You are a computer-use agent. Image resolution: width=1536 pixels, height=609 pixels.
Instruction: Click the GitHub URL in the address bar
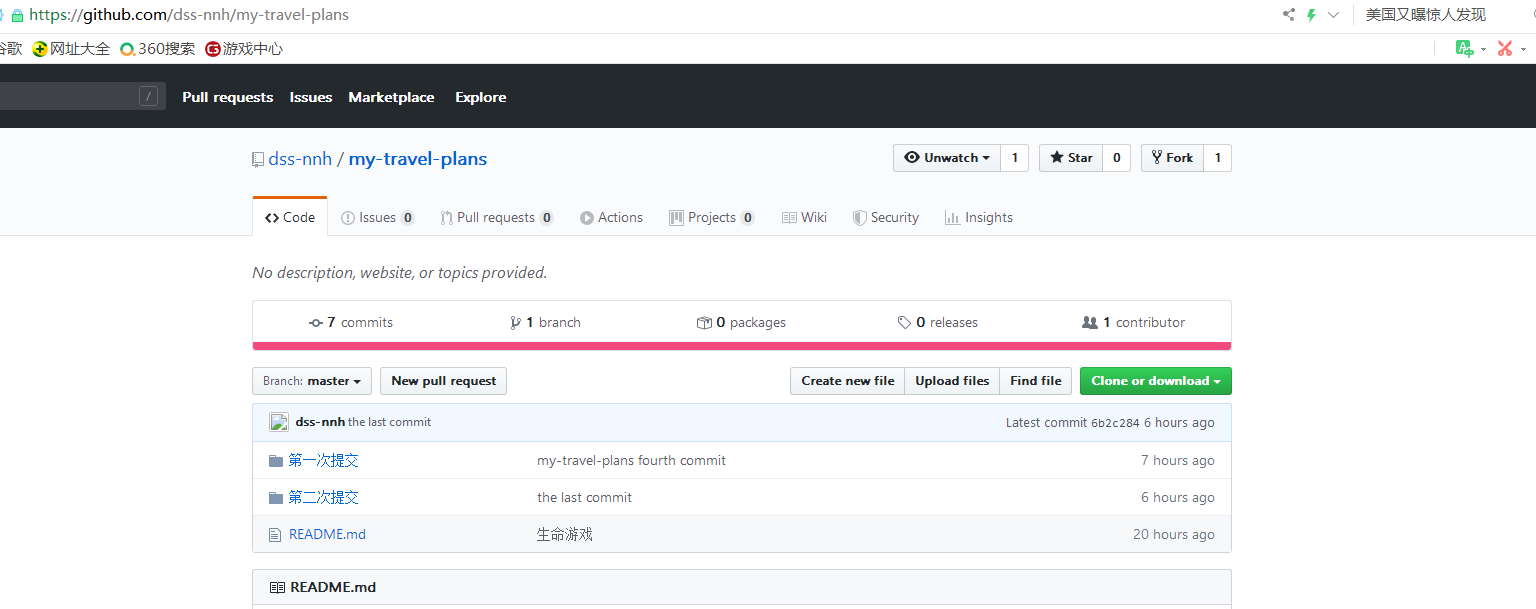pyautogui.click(x=189, y=15)
